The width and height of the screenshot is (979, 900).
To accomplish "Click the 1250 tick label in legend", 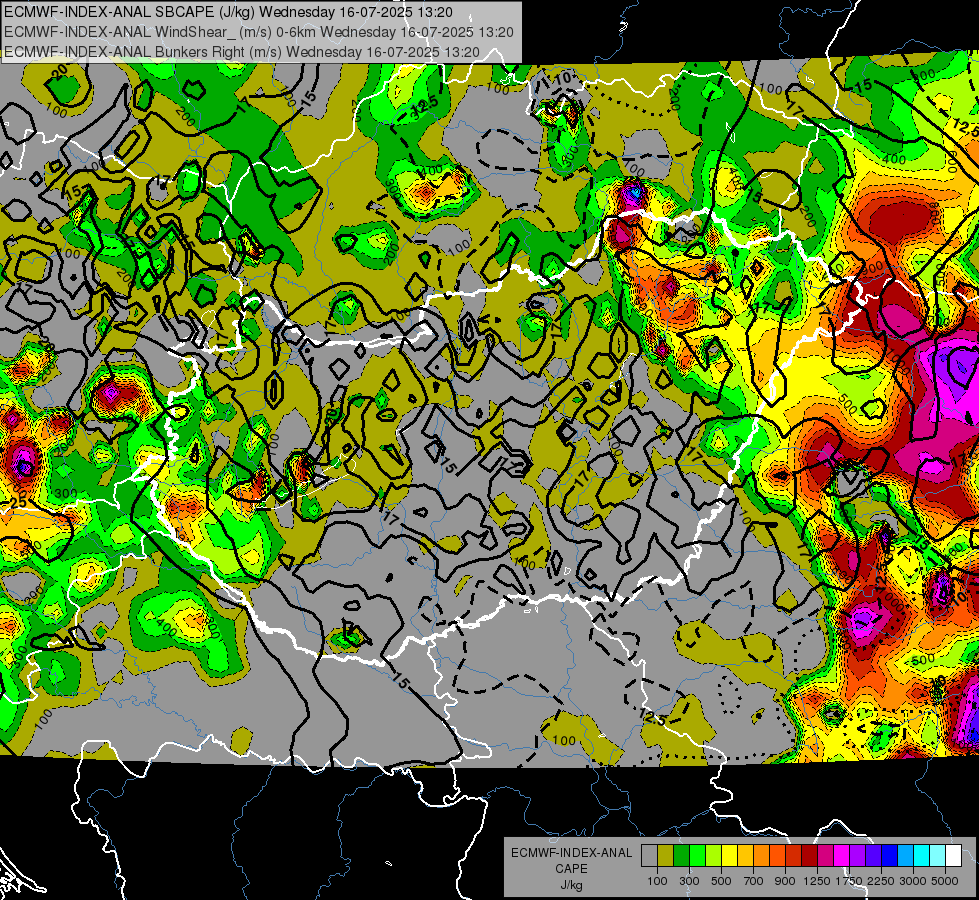I will click(x=817, y=881).
